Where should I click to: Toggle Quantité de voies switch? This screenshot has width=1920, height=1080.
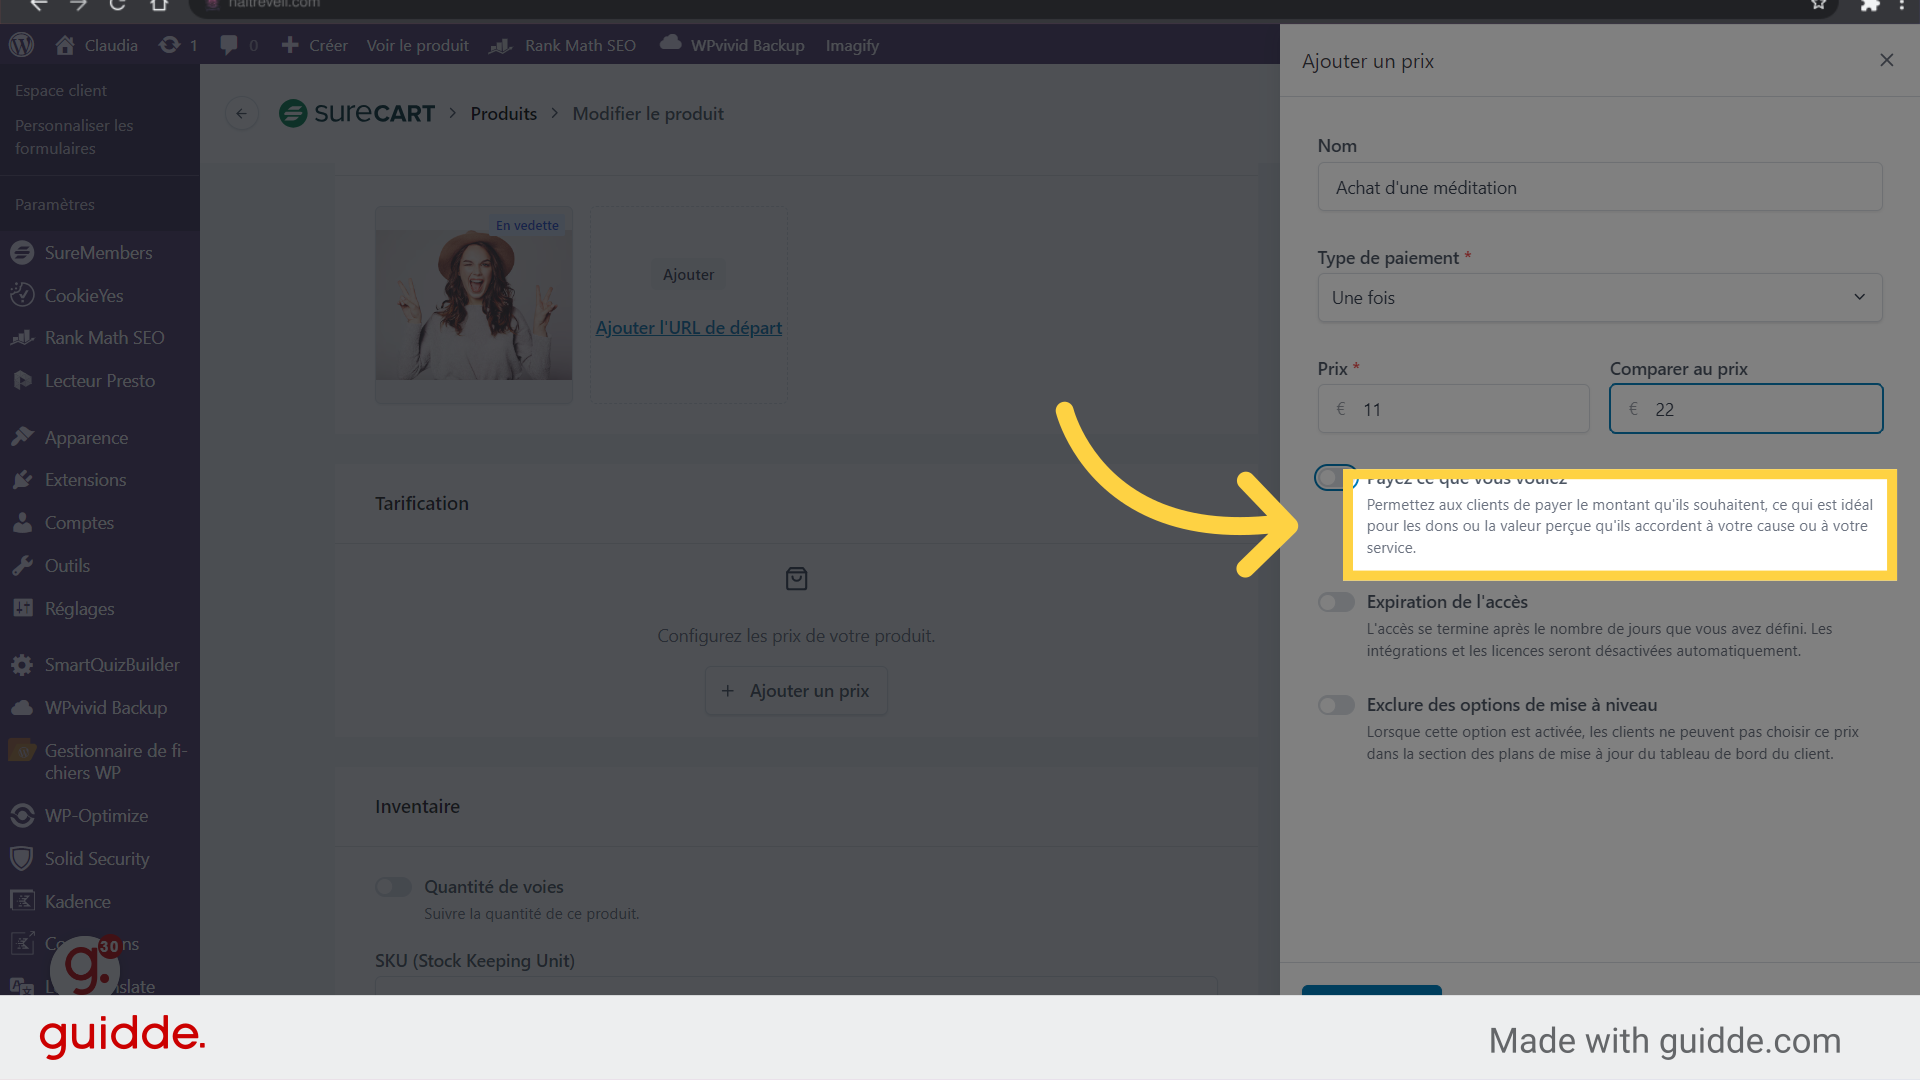(x=393, y=887)
